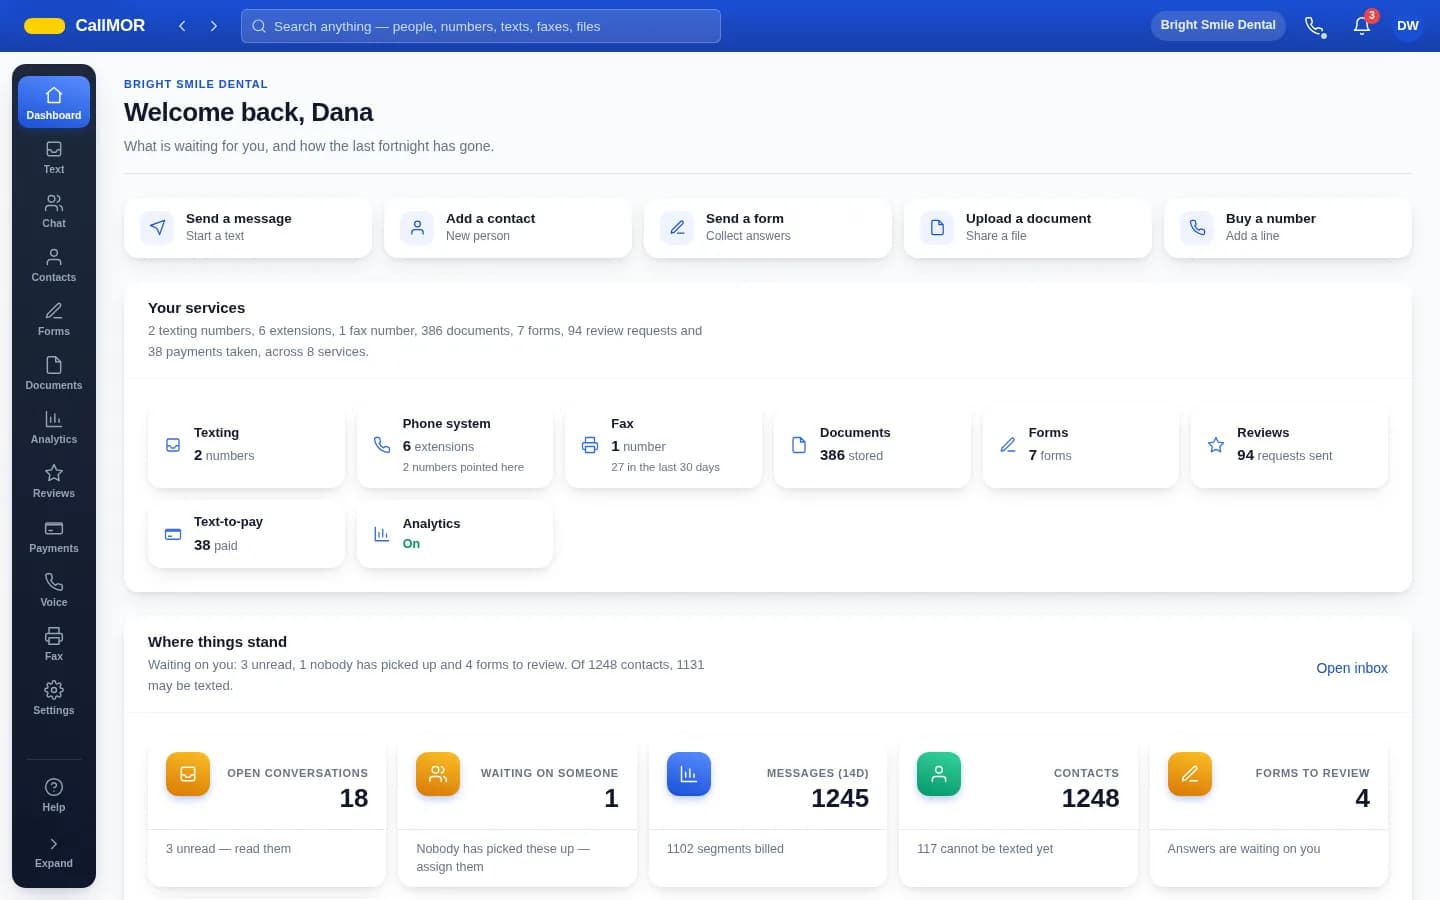This screenshot has width=1440, height=900.
Task: Open Payments in the sidebar
Action: [x=54, y=536]
